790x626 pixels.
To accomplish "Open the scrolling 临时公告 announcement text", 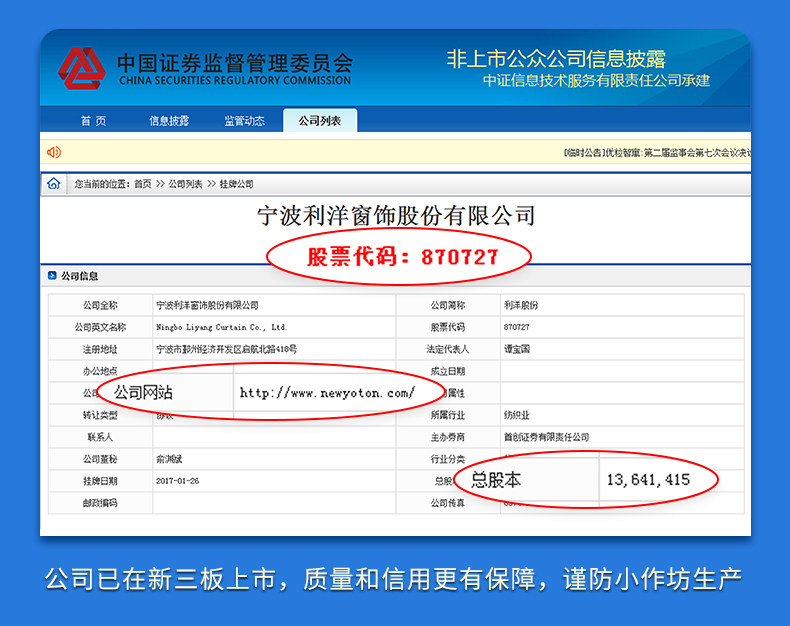I will click(x=657, y=153).
